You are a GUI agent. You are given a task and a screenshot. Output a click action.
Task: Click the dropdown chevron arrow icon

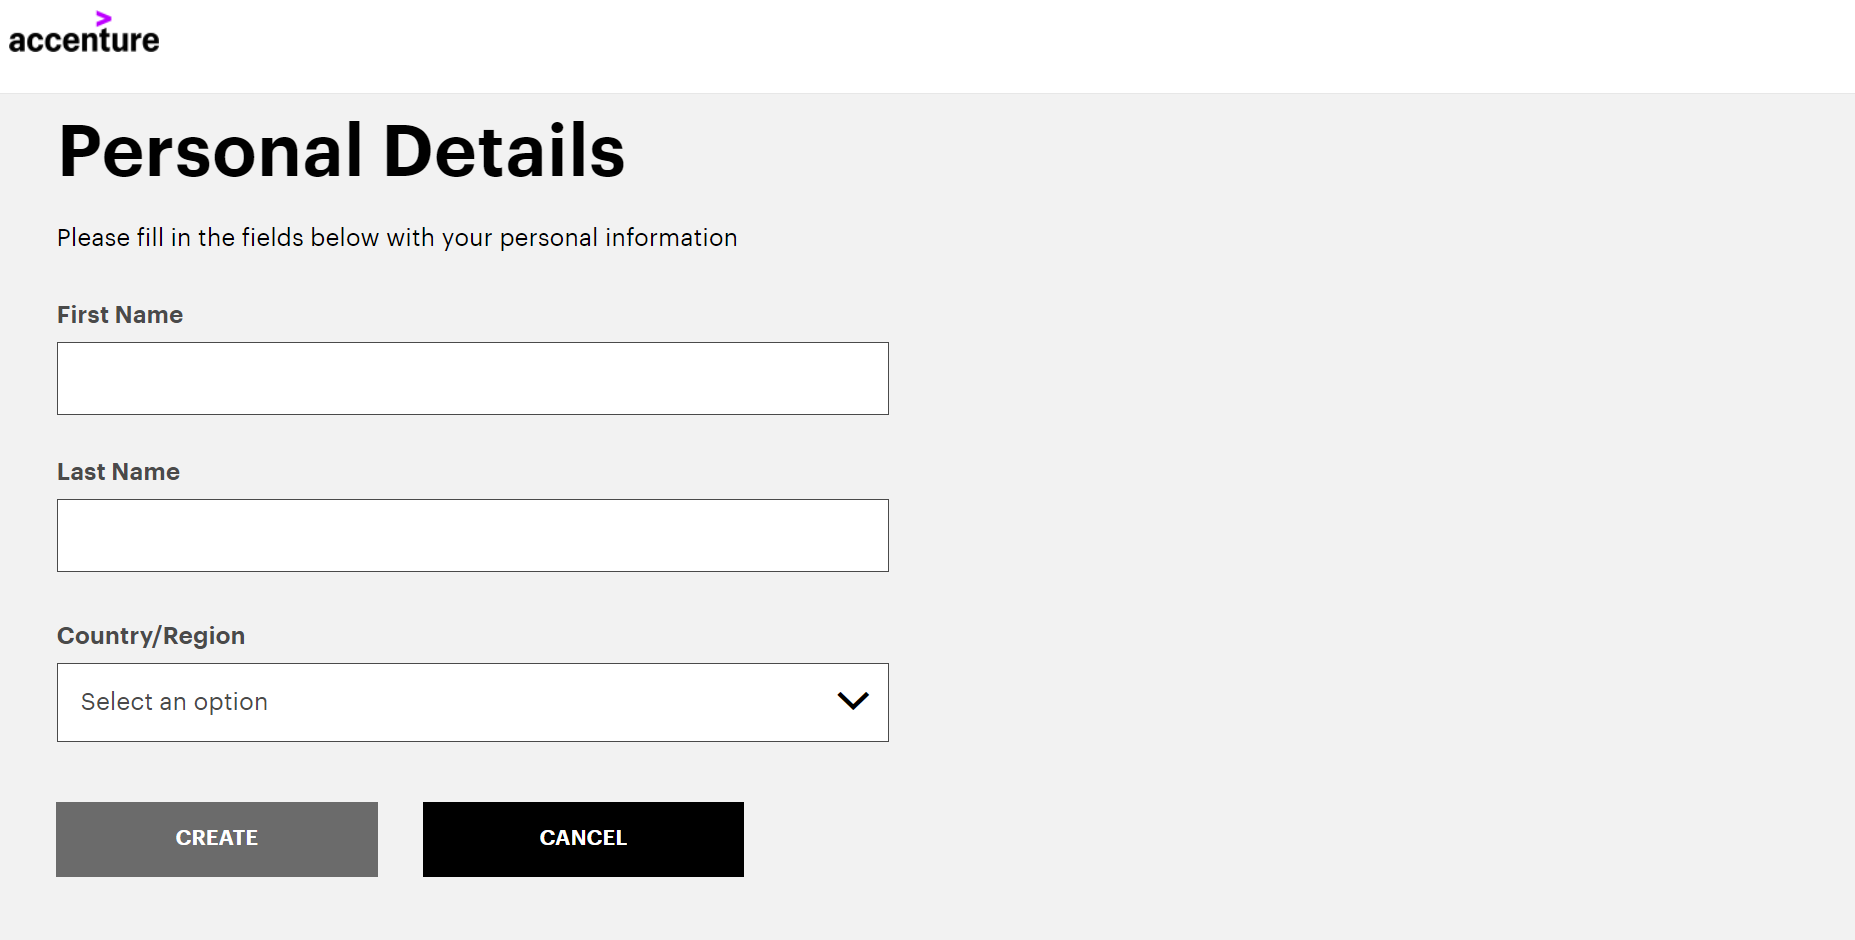(x=852, y=701)
